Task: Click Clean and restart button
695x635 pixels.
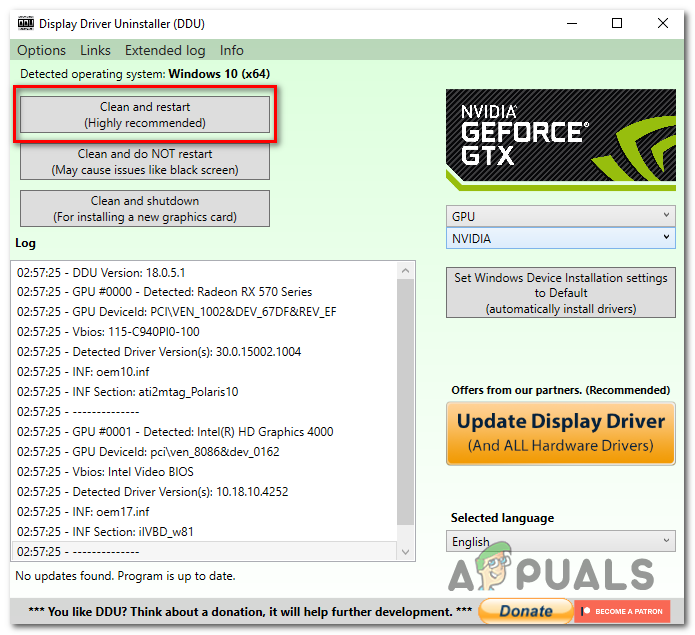Action: pos(145,115)
